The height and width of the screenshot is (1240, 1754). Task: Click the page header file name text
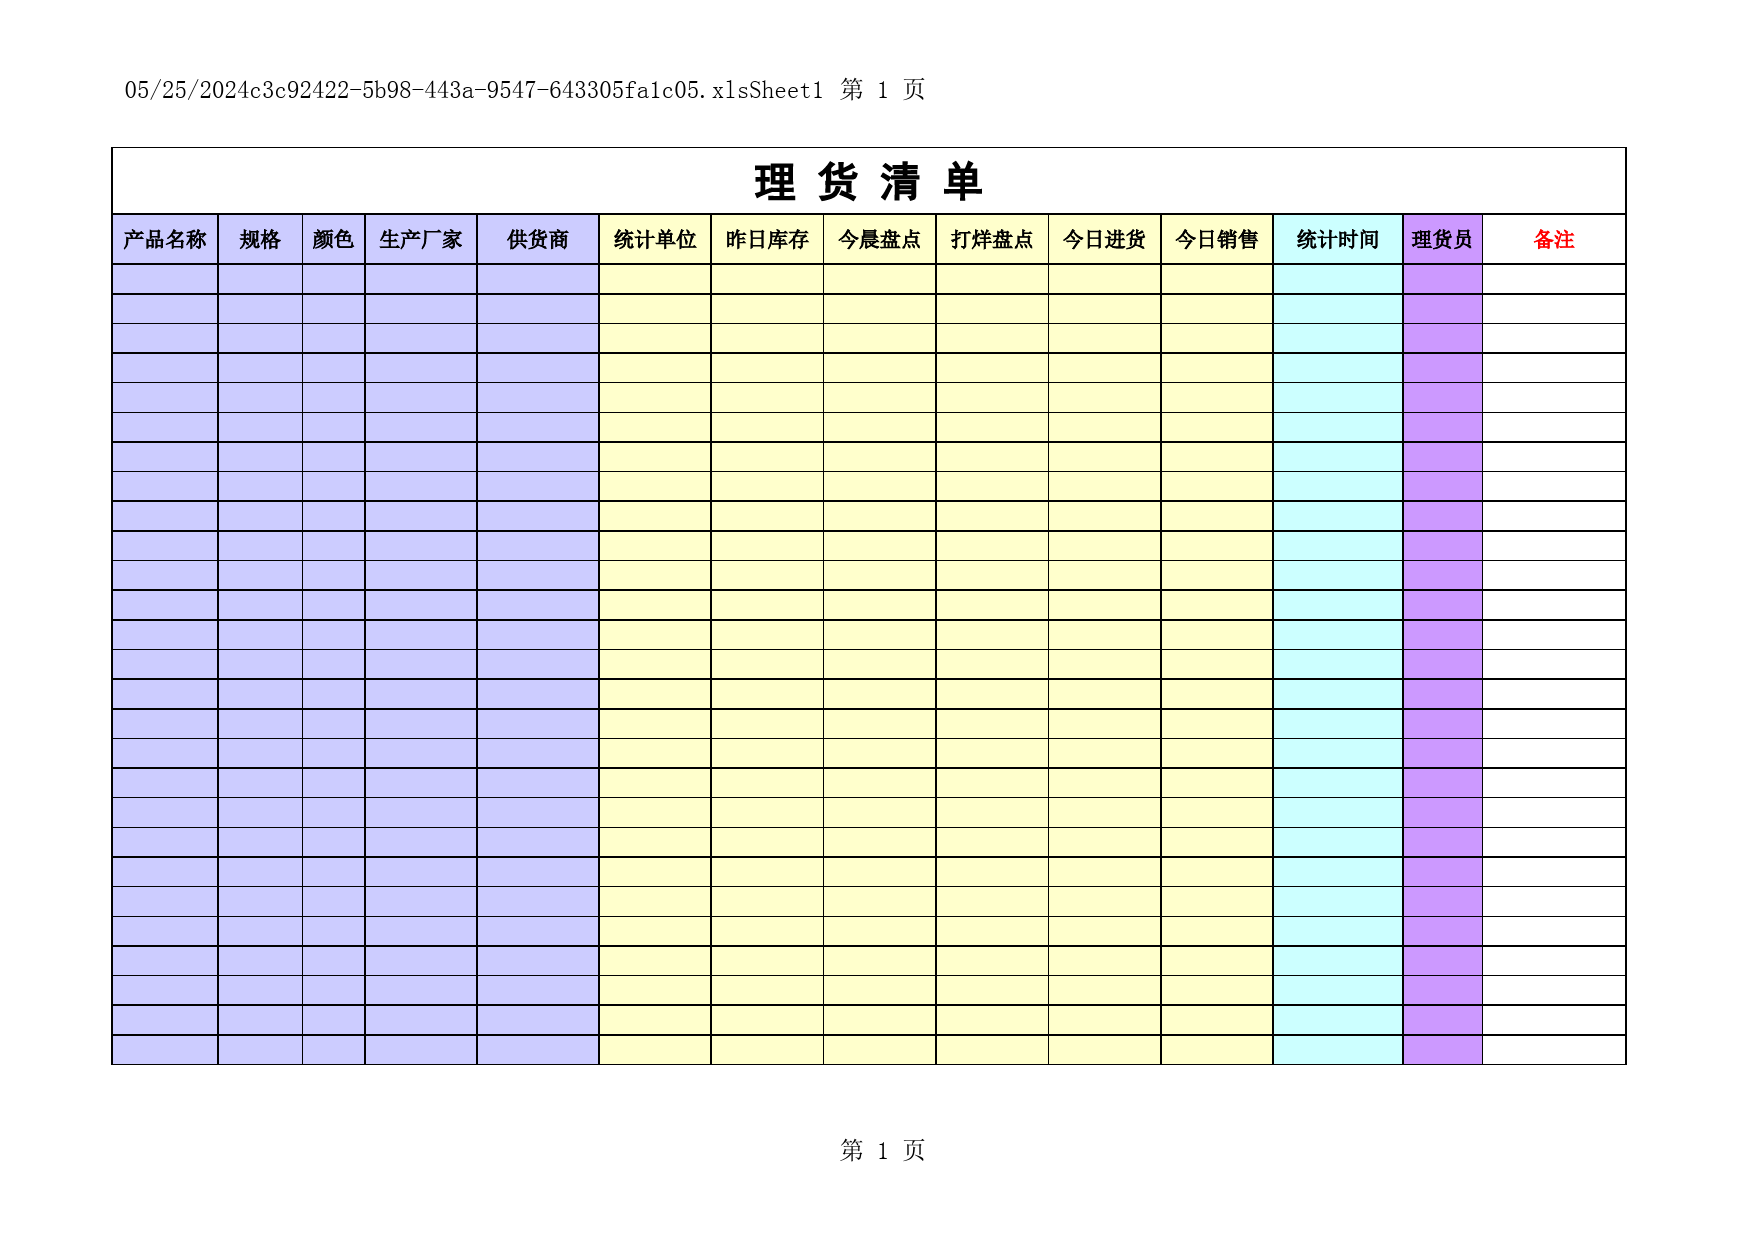click(x=474, y=90)
